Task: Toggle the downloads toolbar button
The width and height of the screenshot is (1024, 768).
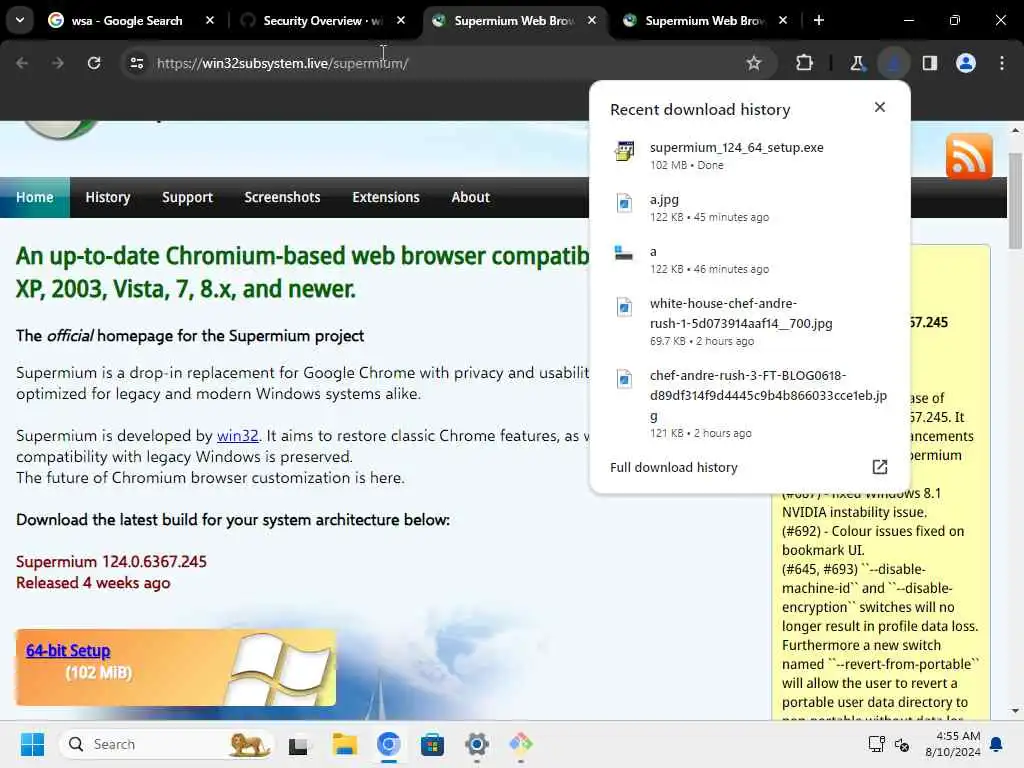Action: [893, 63]
